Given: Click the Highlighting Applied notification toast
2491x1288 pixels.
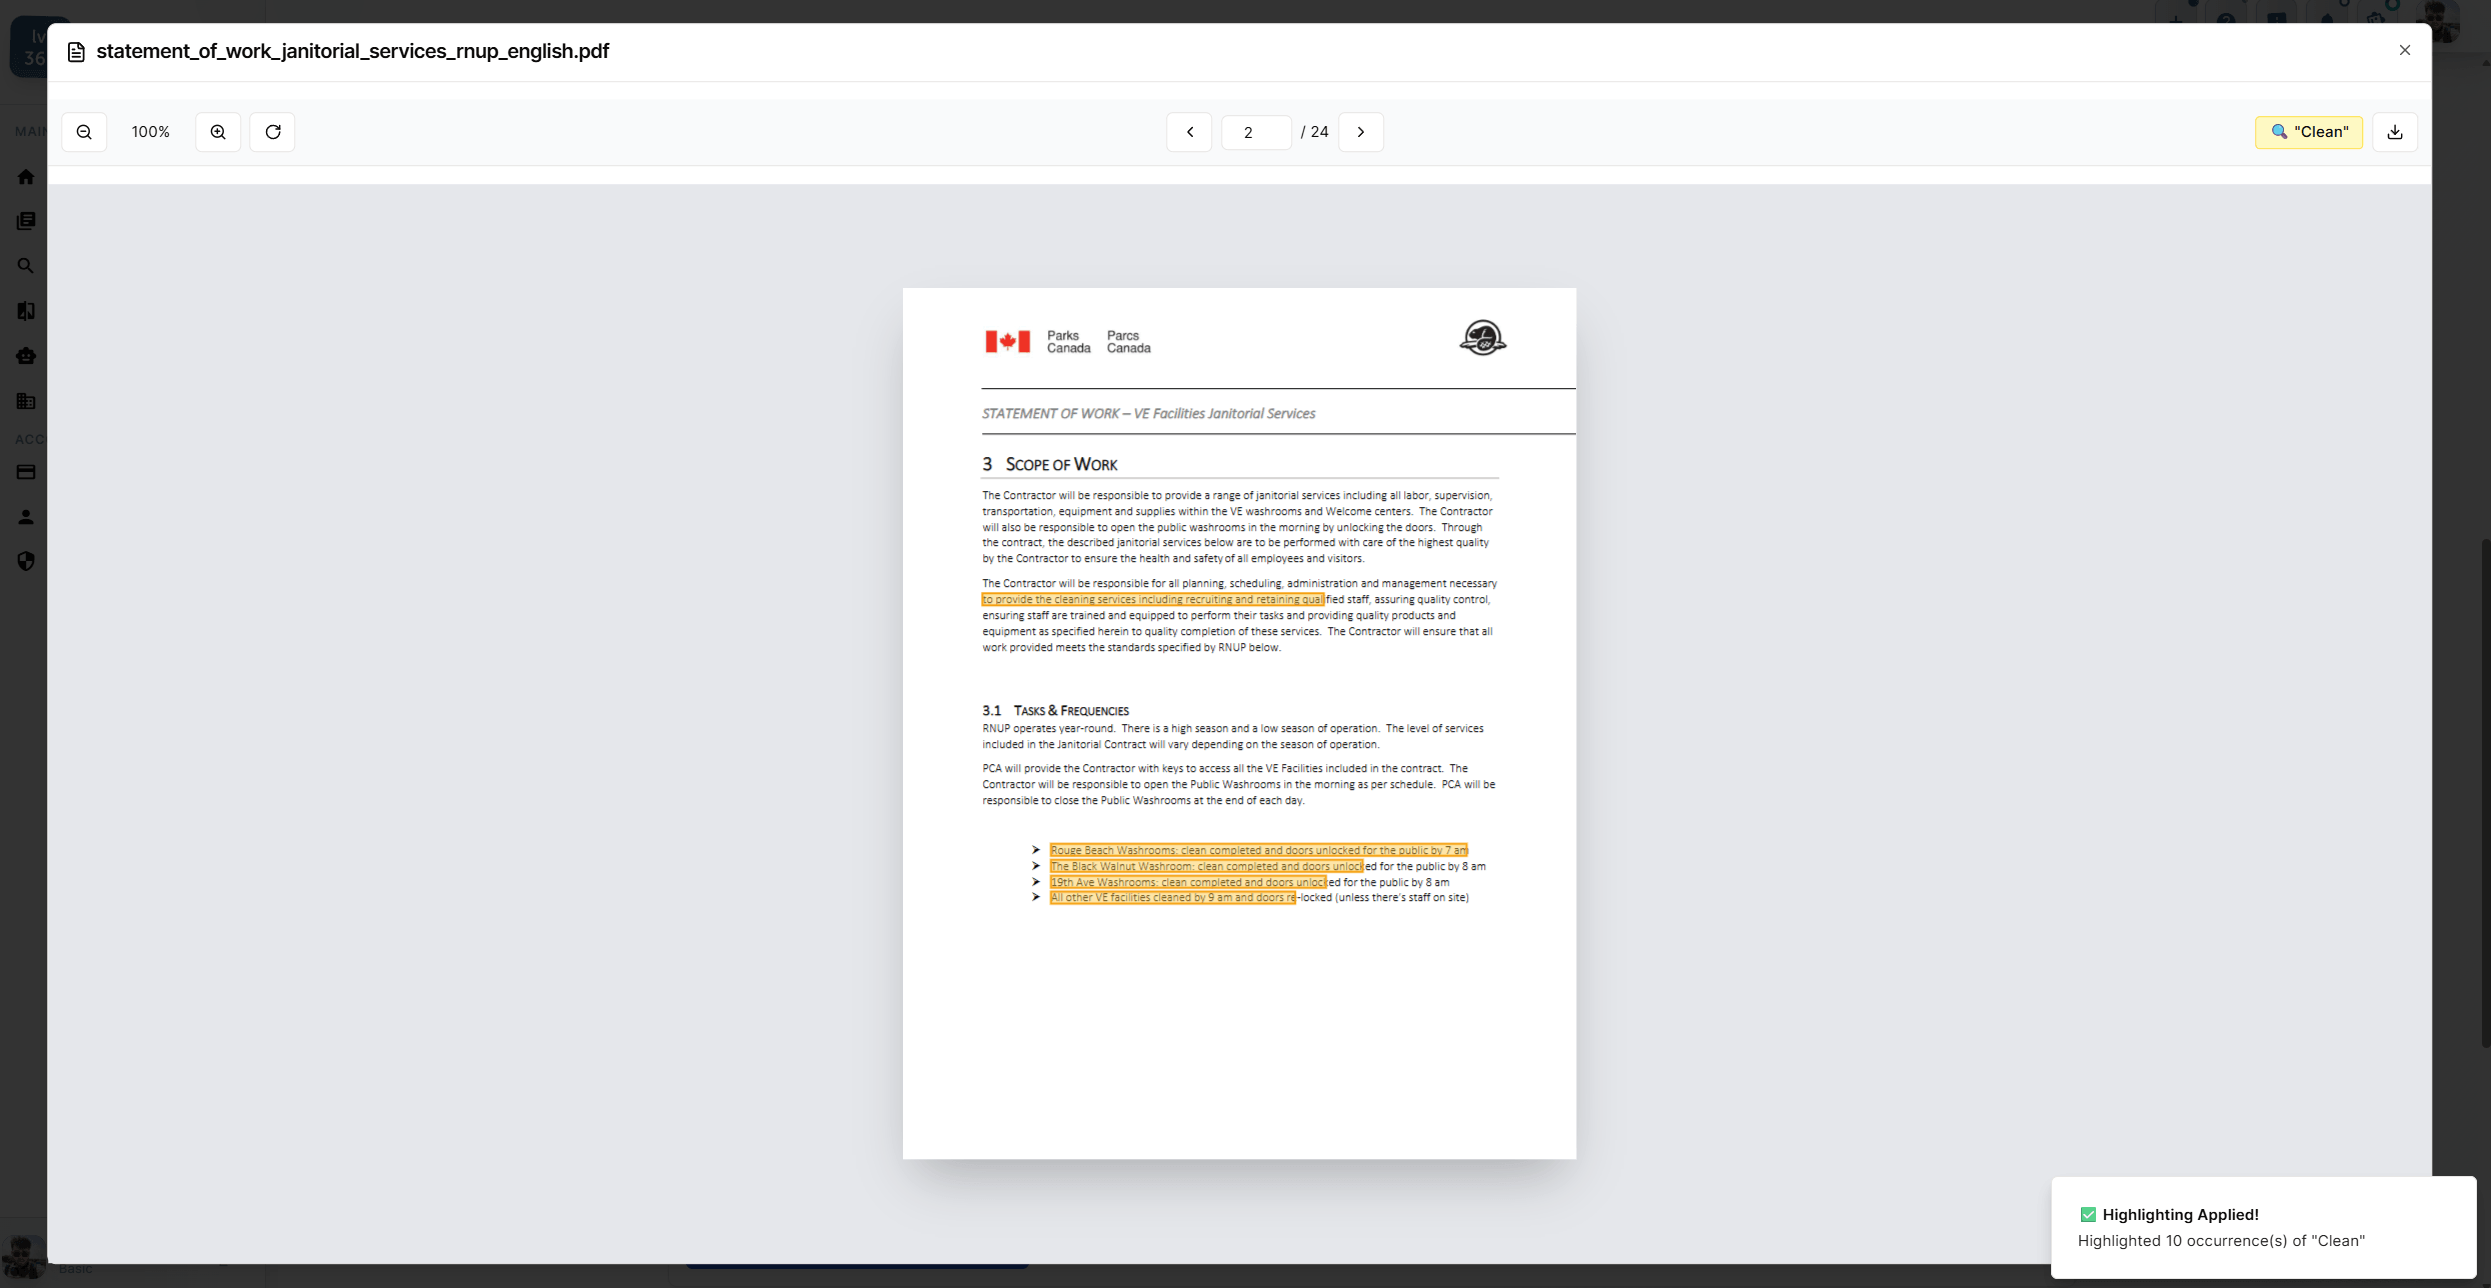Looking at the screenshot, I should [2262, 1227].
